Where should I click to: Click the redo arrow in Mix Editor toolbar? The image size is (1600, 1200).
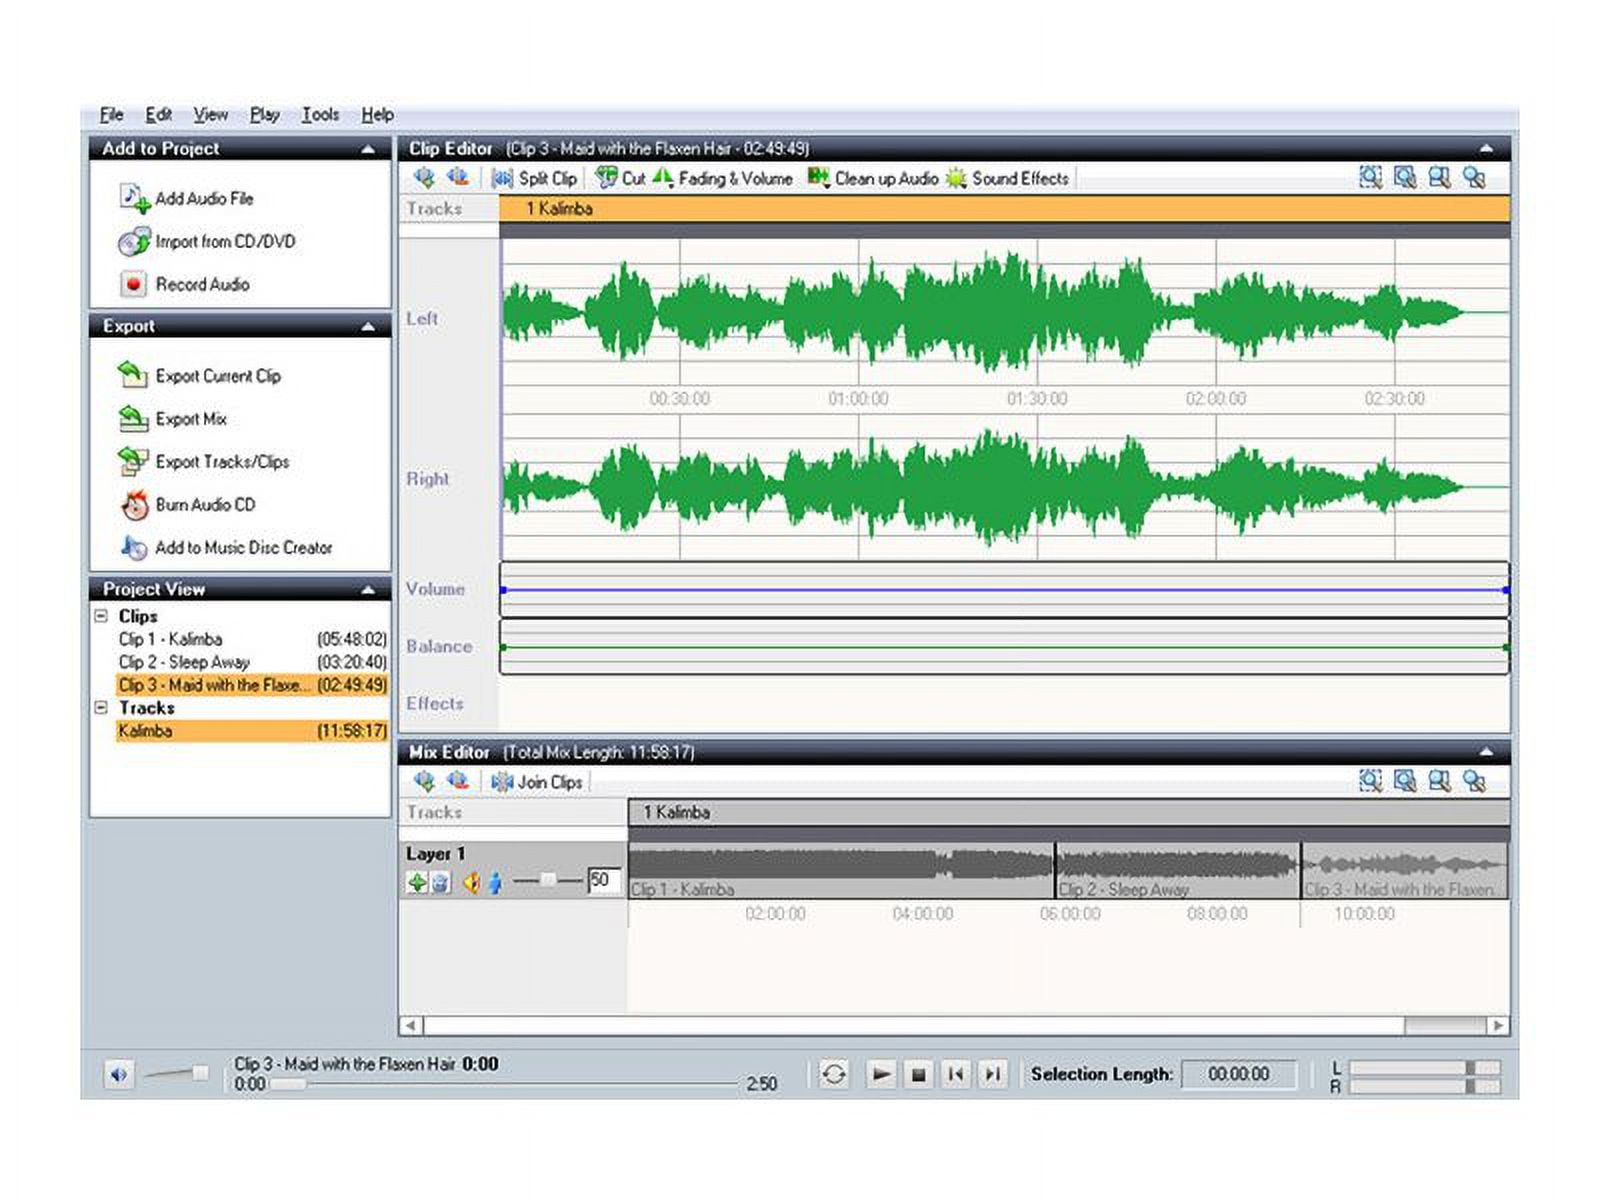pos(458,781)
